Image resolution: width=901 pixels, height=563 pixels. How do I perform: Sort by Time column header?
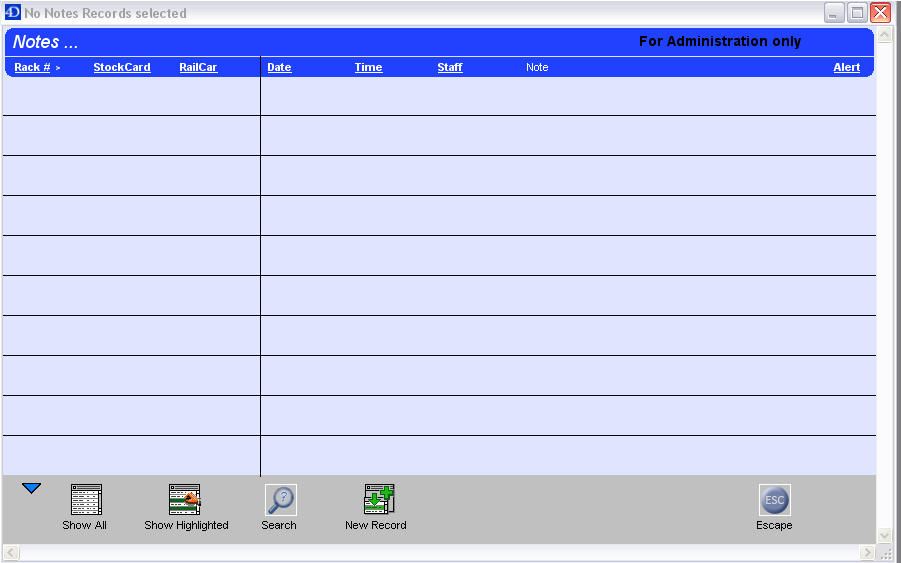coord(368,67)
